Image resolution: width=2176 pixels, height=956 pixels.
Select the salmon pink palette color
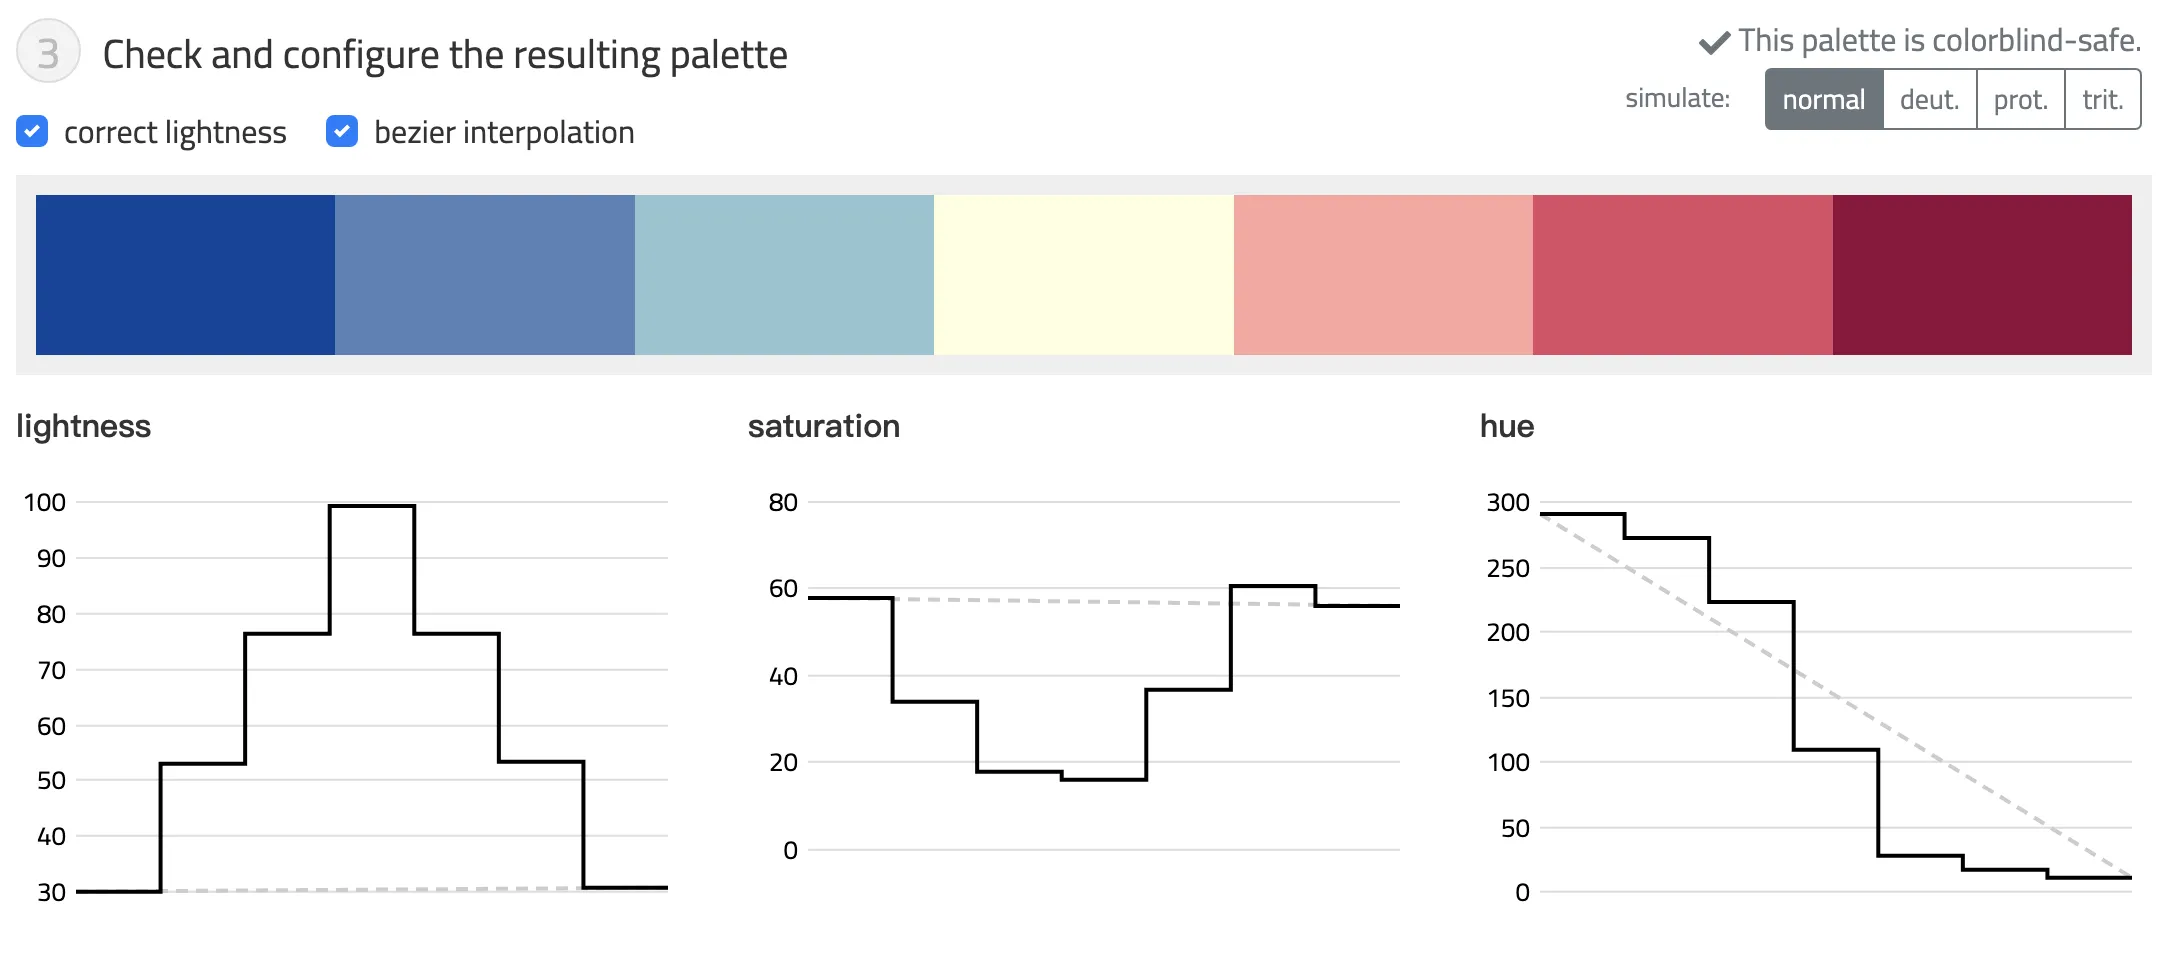tap(1382, 274)
